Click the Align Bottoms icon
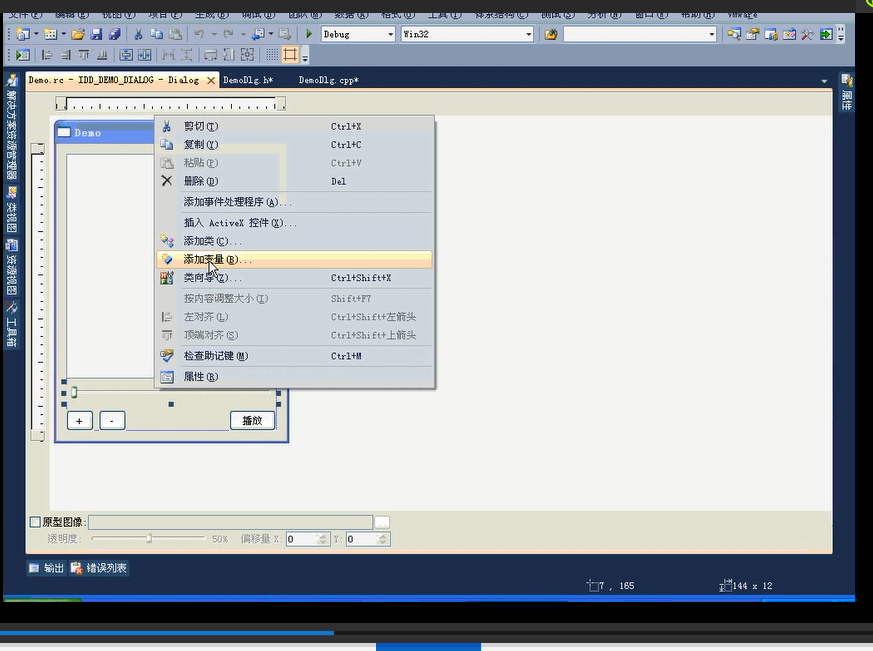This screenshot has width=873, height=651. coord(102,55)
